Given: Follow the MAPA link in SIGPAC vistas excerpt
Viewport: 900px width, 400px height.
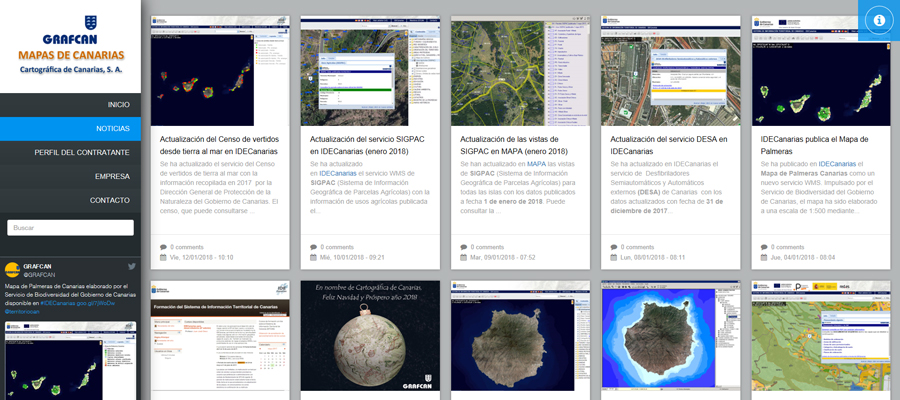Looking at the screenshot, I should coord(537,164).
